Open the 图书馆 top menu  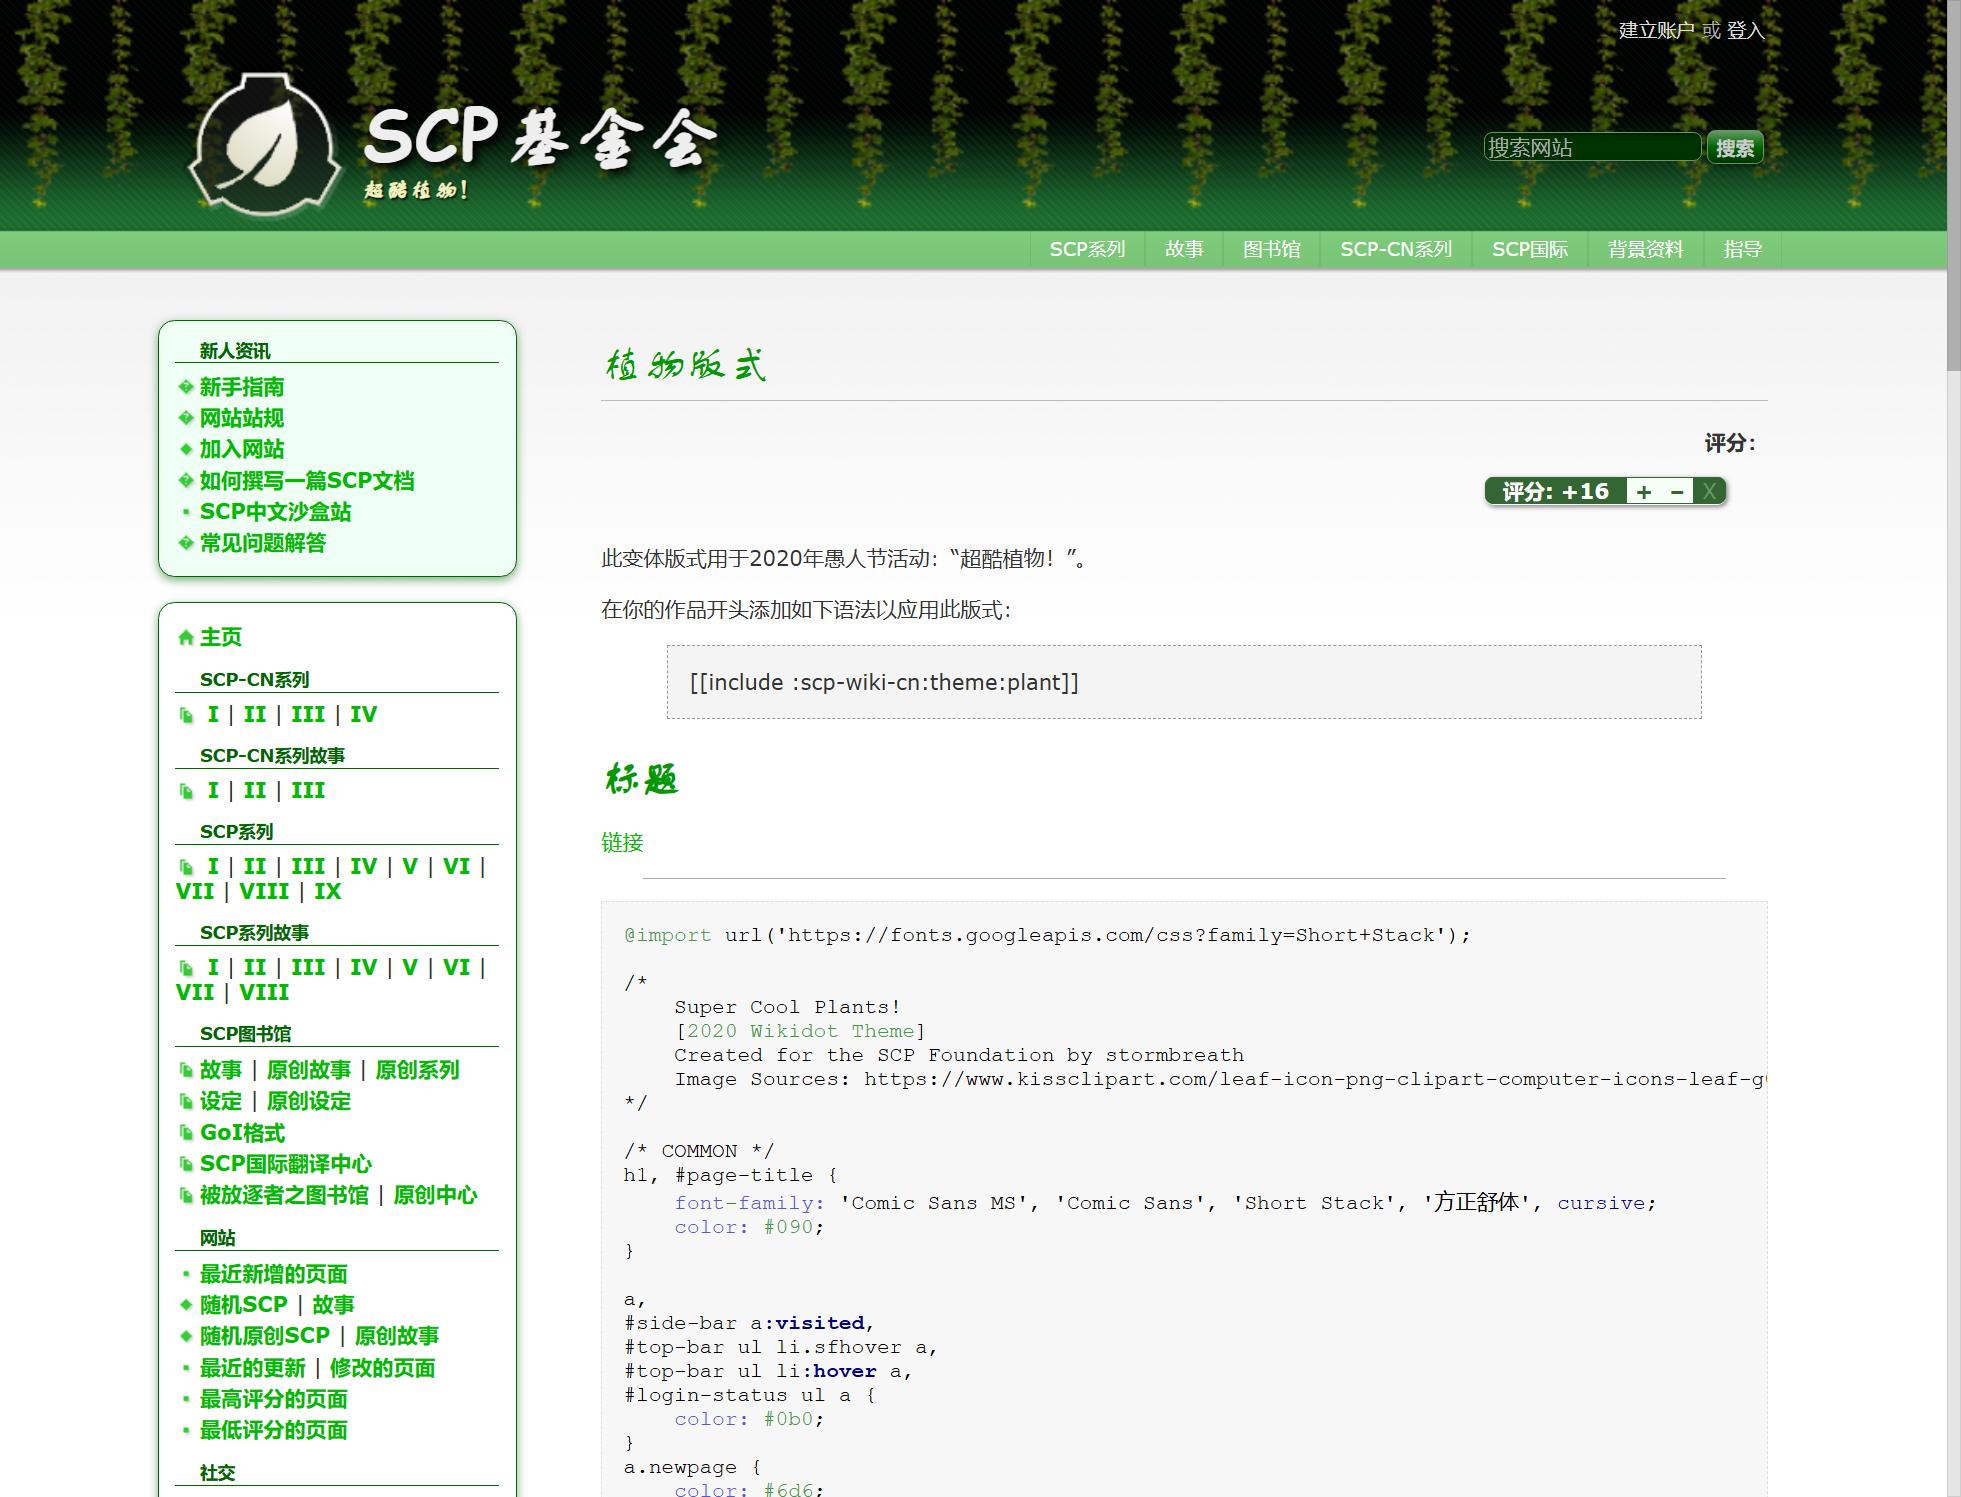[x=1271, y=249]
